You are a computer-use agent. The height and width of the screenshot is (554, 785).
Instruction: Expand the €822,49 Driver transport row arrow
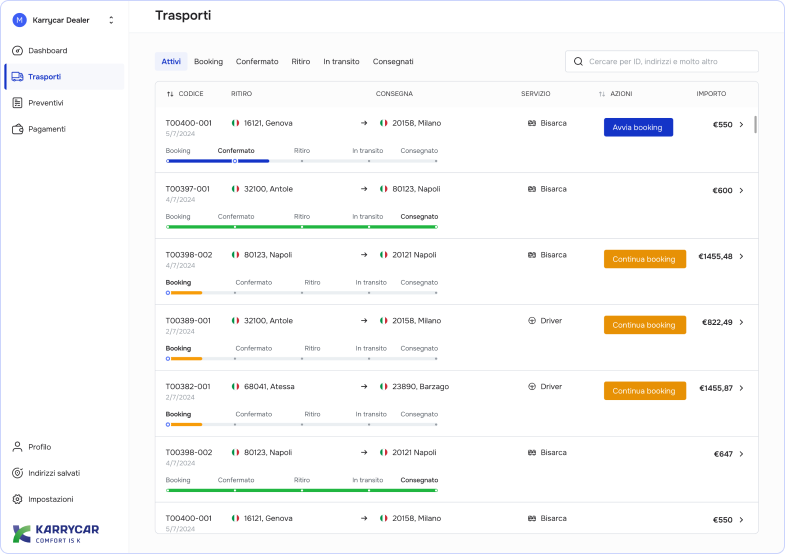[741, 322]
